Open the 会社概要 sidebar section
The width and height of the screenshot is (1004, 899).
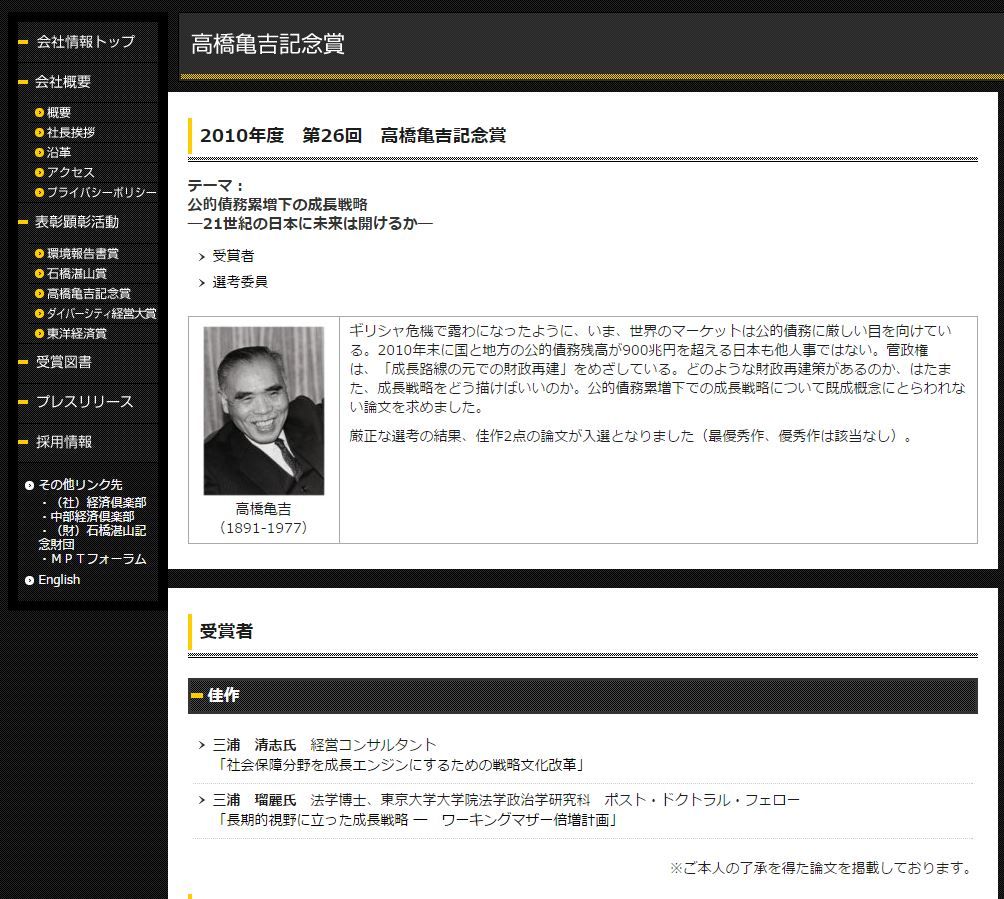tap(63, 81)
